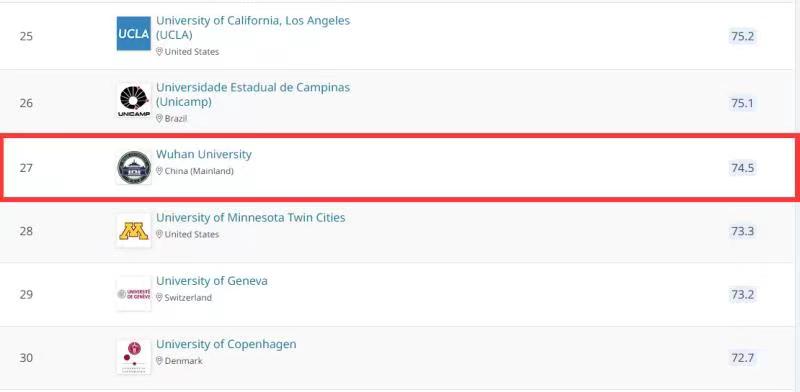The width and height of the screenshot is (800, 392).
Task: Open Universidade Estadual de Campinas link
Action: point(253,94)
